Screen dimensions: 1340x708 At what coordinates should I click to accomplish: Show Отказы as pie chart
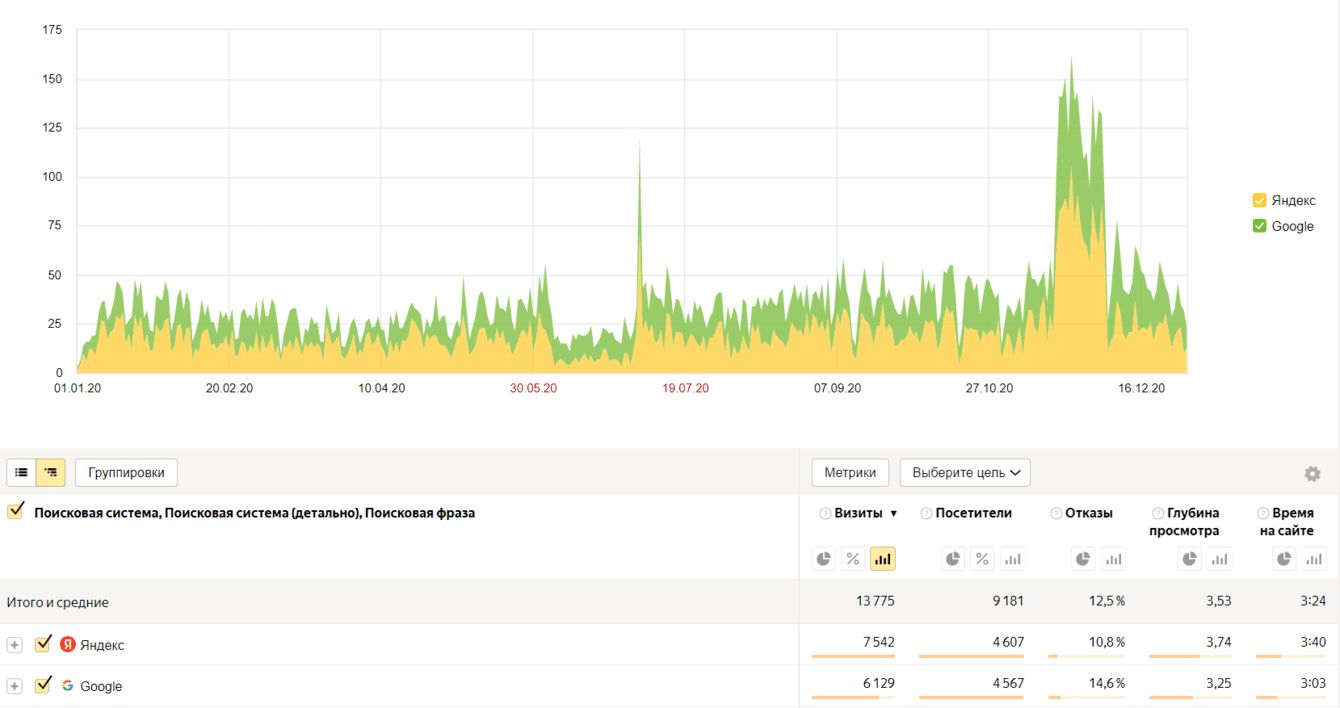tap(1083, 559)
